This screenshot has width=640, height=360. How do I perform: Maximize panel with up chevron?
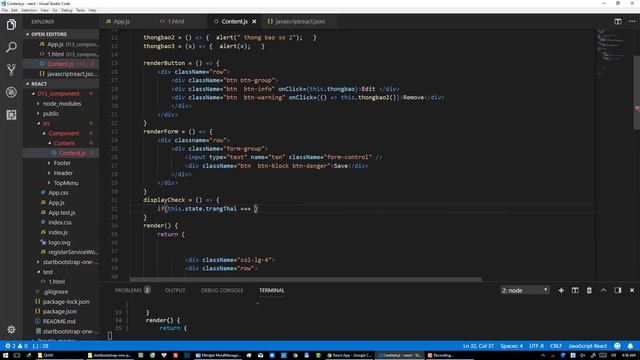pos(603,290)
